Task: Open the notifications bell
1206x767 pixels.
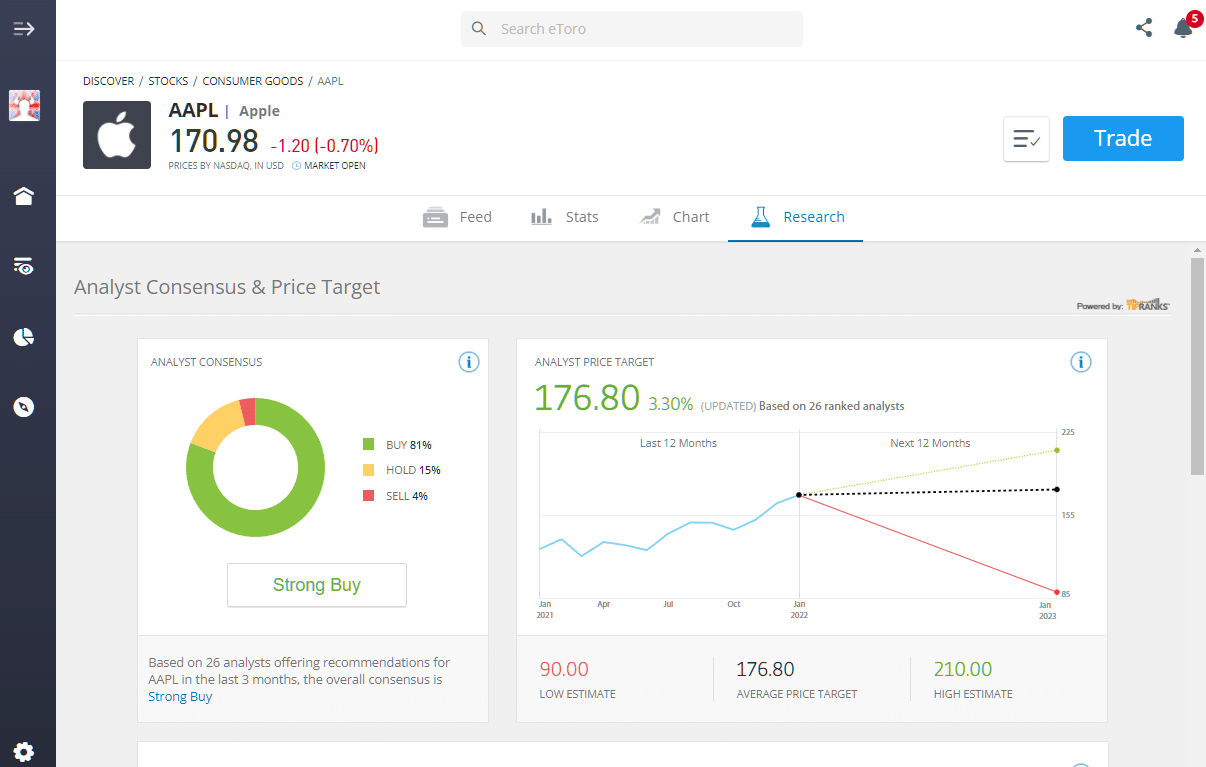Action: pos(1184,28)
